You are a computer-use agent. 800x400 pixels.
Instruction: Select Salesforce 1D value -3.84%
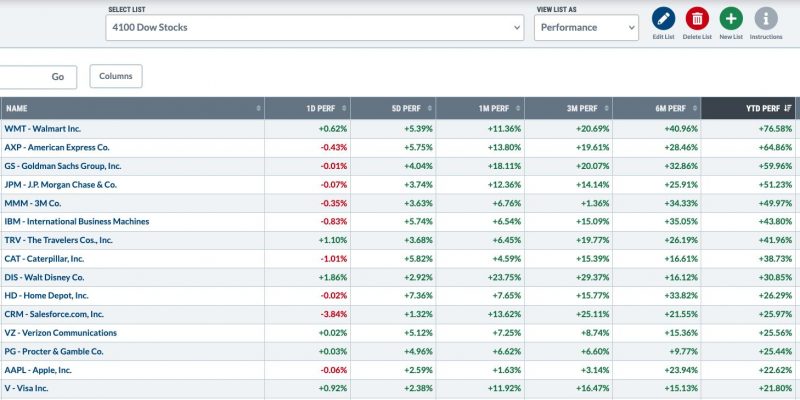coord(334,314)
